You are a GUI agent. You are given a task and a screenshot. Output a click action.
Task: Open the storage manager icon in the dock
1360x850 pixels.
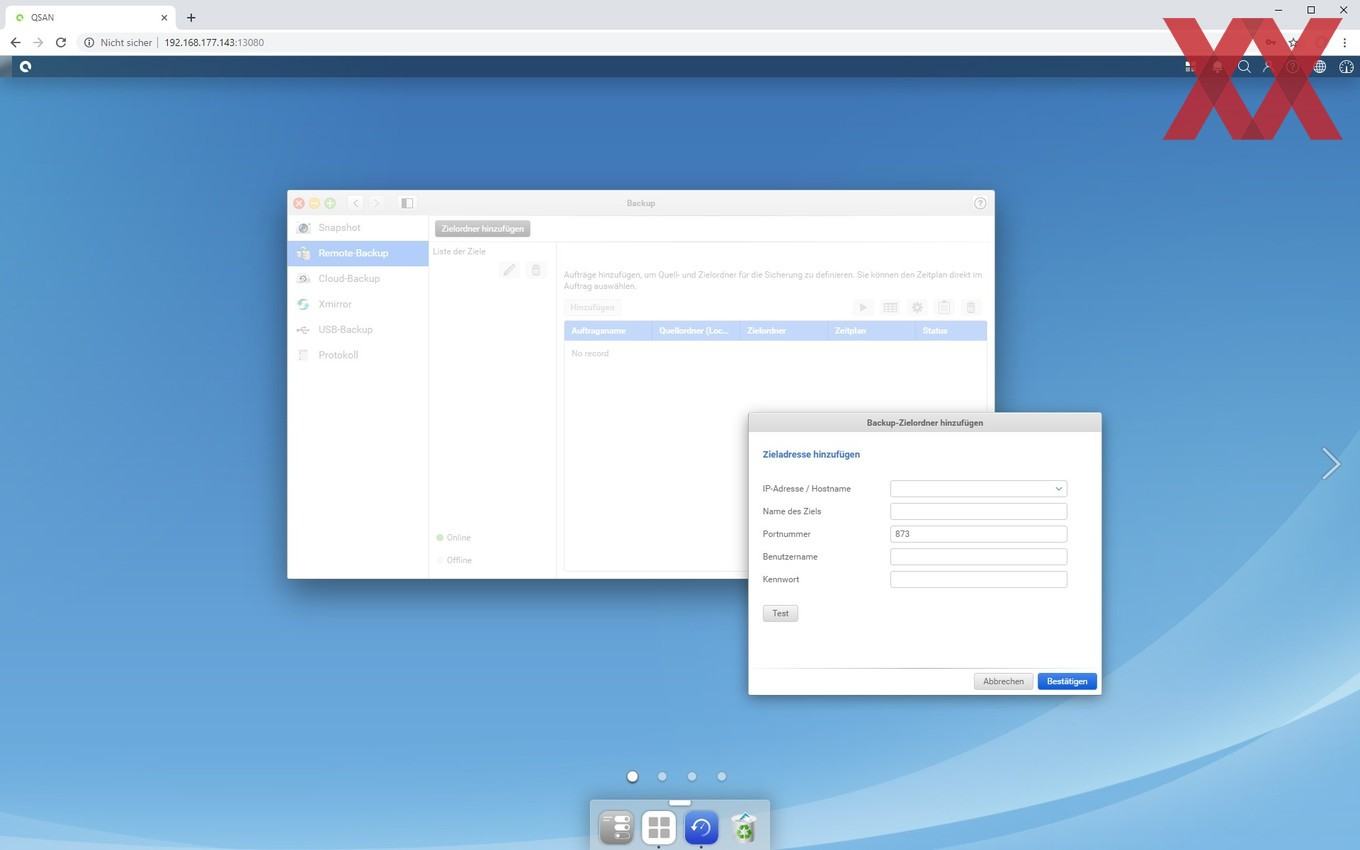[x=616, y=827]
